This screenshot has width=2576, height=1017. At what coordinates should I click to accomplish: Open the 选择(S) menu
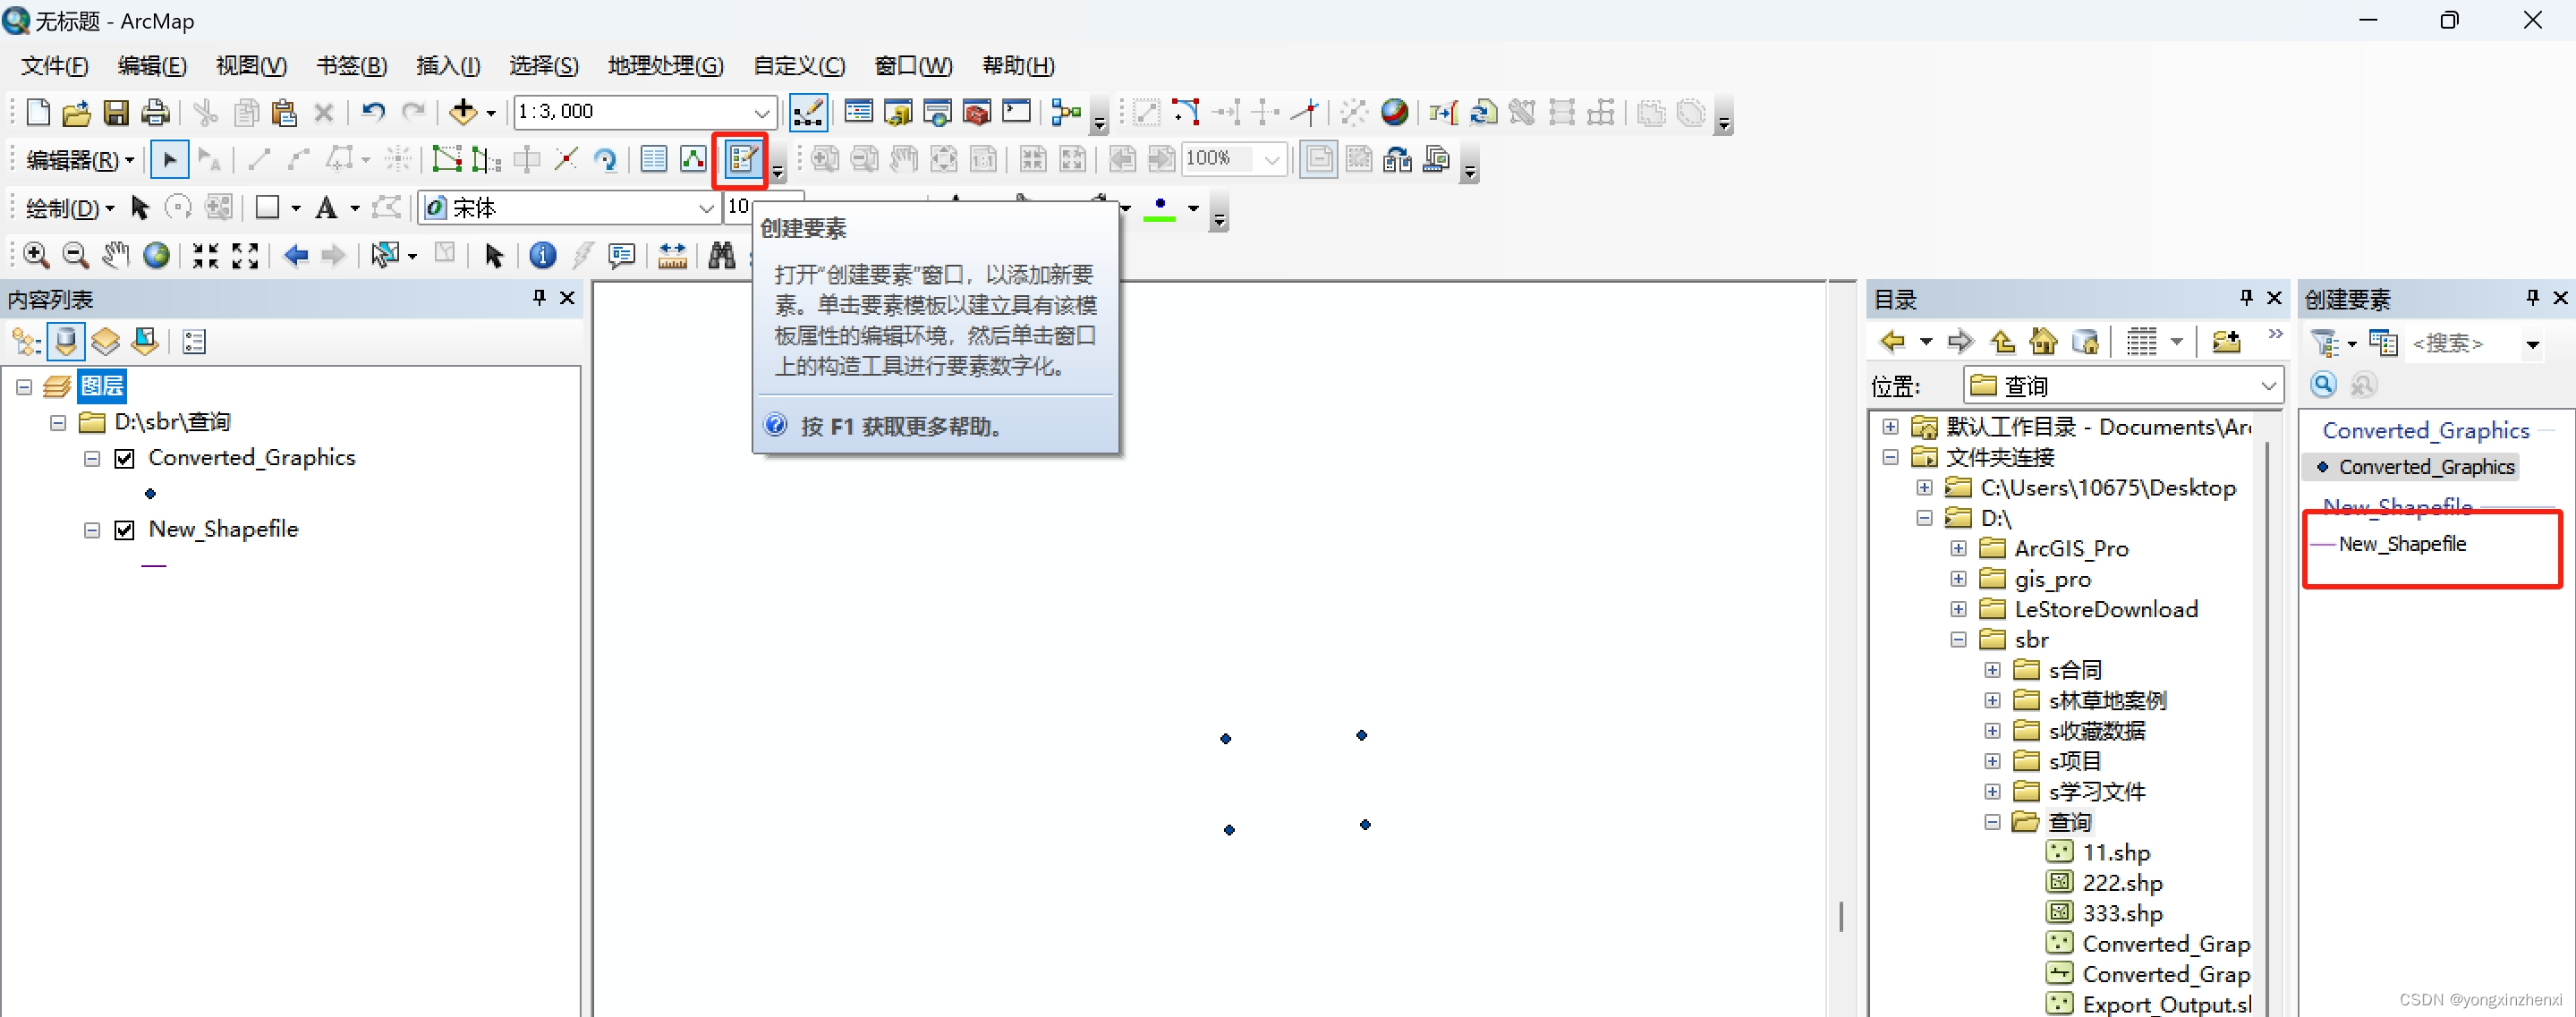click(543, 66)
